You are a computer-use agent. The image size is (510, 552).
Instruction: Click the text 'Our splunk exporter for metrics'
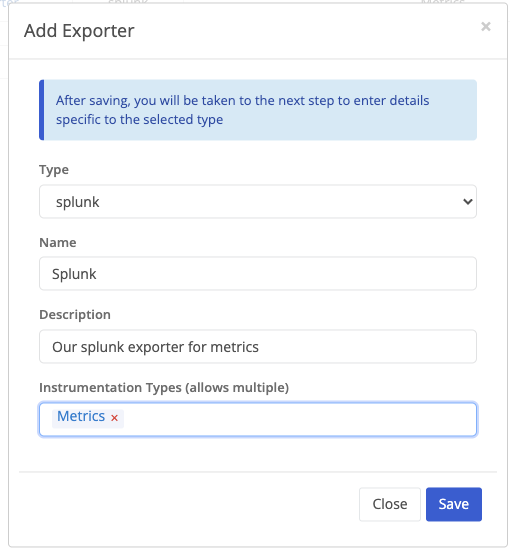tap(155, 347)
